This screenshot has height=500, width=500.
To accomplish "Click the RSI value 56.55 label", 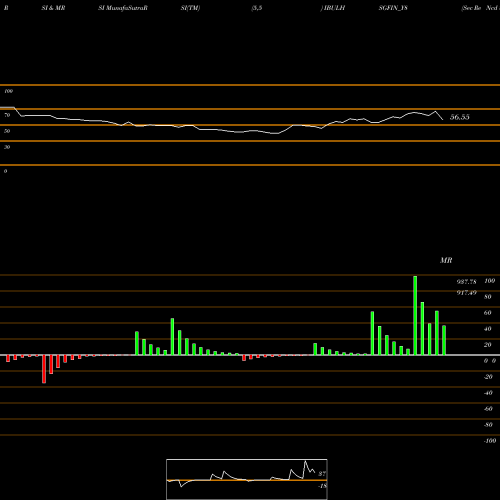I will tap(460, 117).
